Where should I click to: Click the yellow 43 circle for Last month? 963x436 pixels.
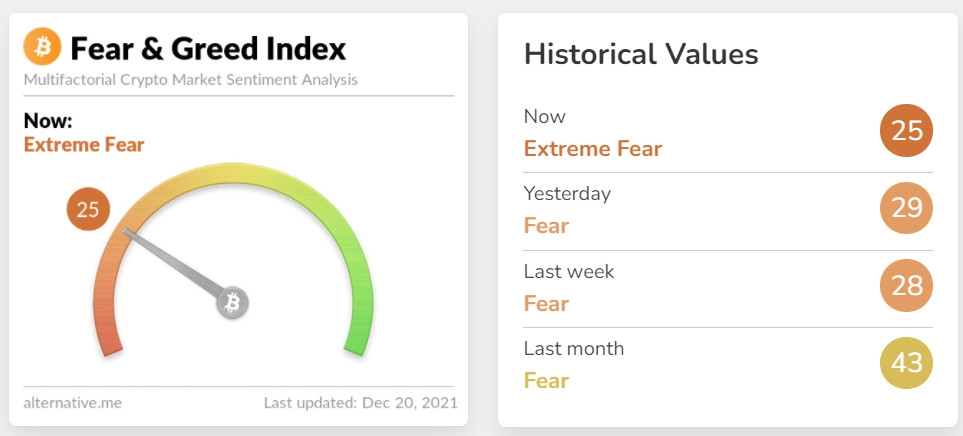click(x=906, y=363)
